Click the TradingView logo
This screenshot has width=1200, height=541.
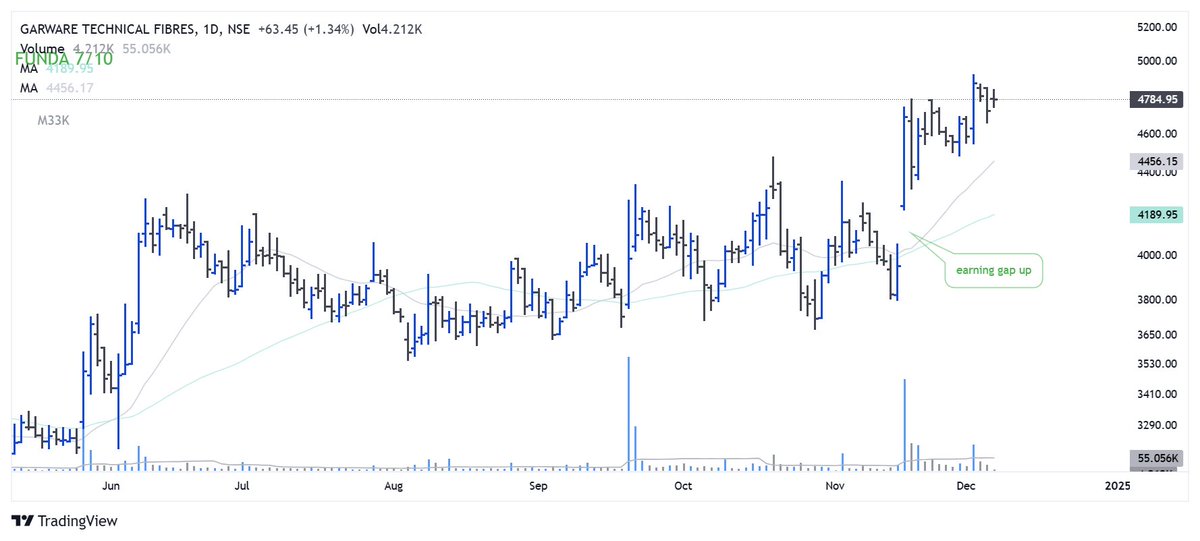64,521
